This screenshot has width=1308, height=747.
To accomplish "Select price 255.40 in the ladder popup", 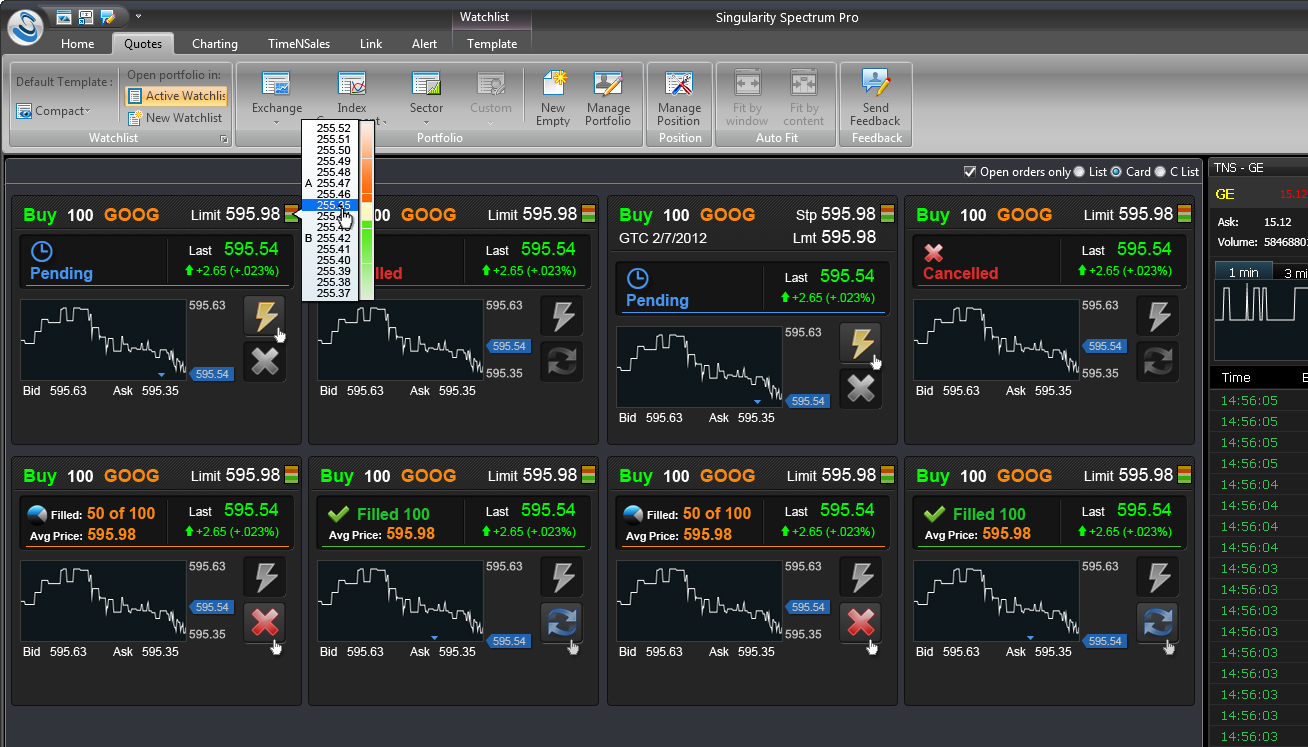I will (333, 260).
